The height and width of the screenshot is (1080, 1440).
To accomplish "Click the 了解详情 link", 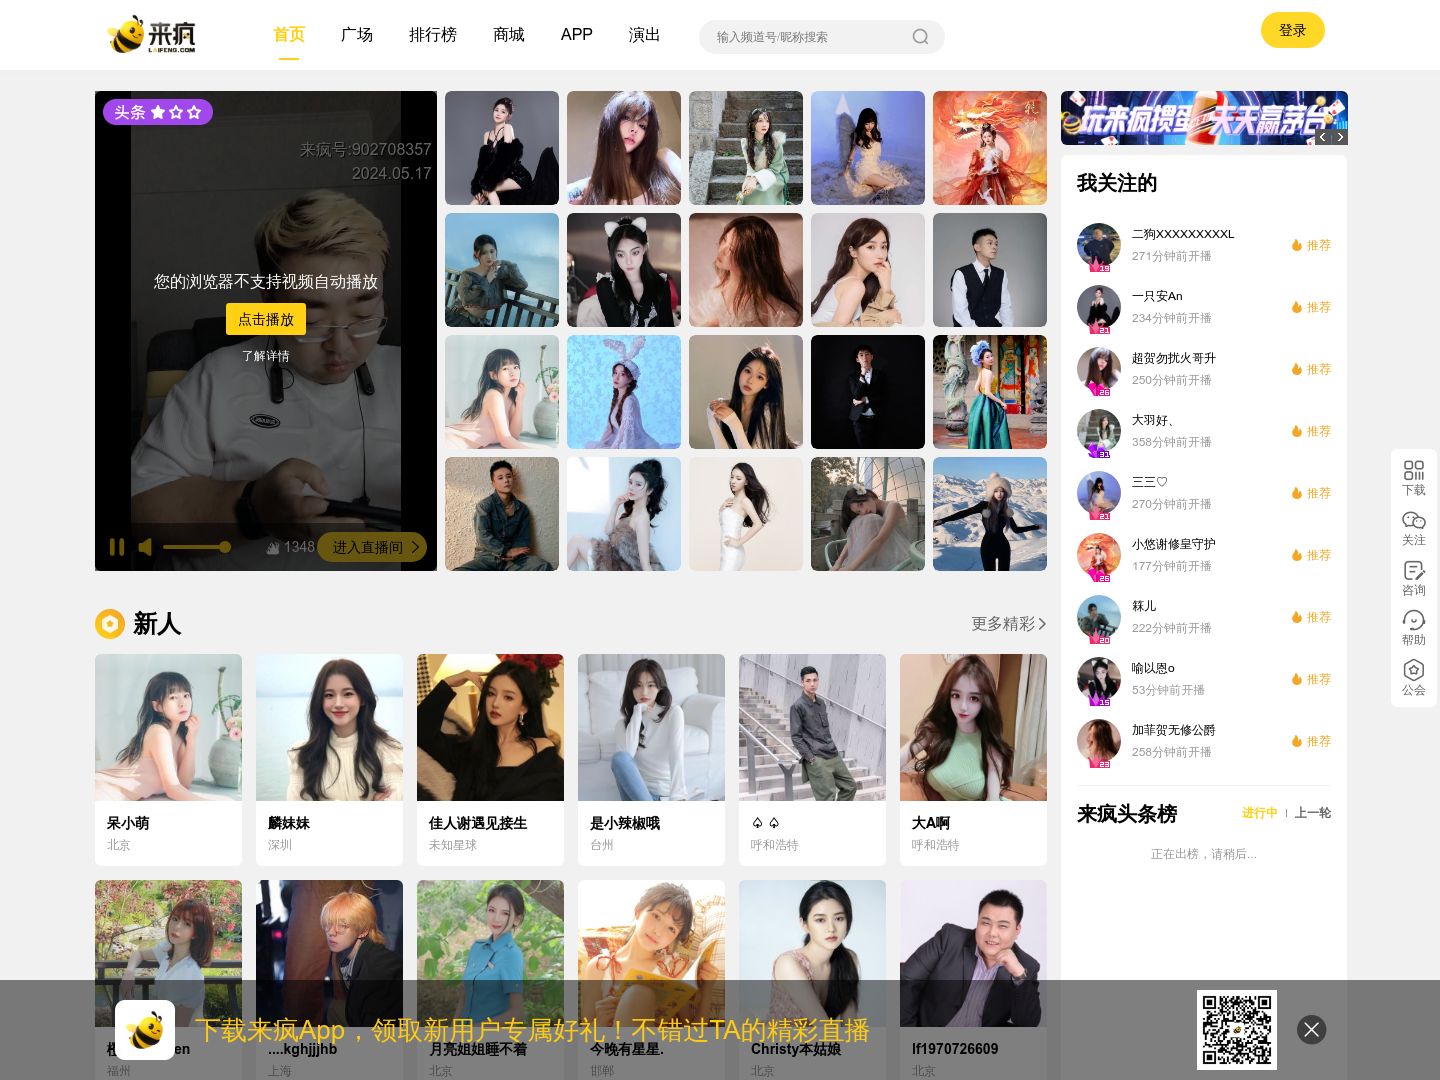I will tap(266, 356).
